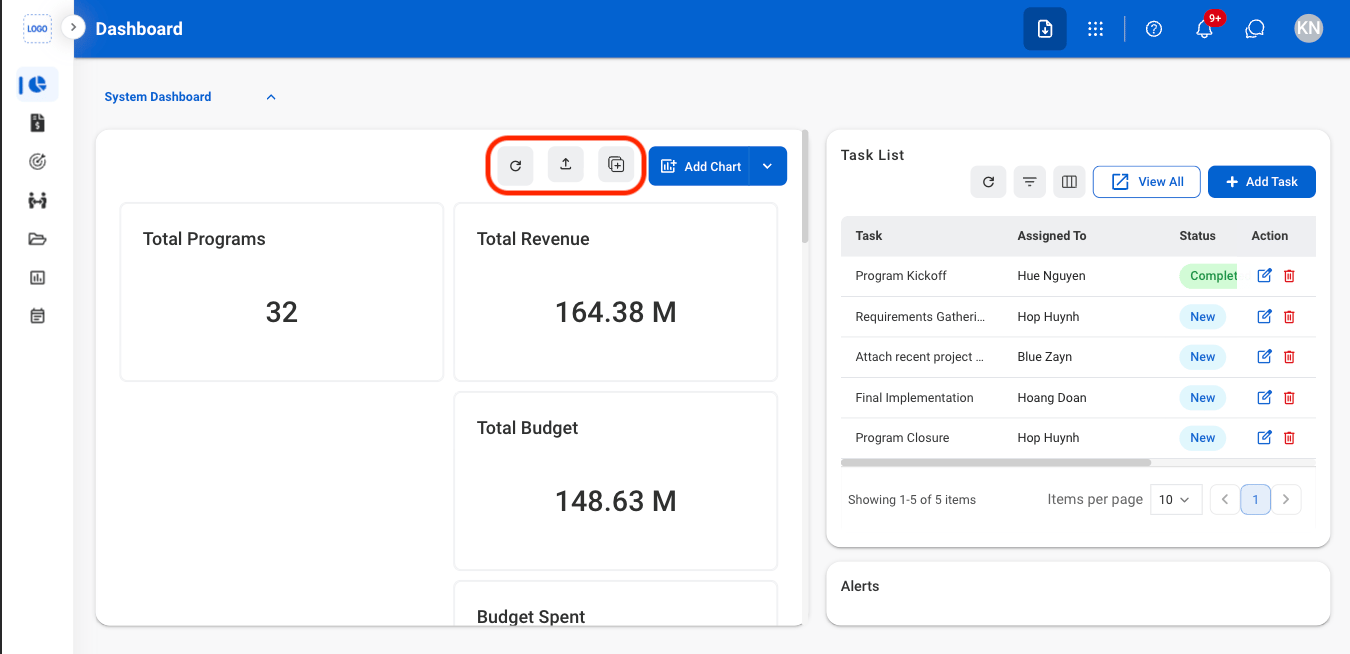
Task: Click the dashboard panel vertical scrollbar
Action: (805, 186)
